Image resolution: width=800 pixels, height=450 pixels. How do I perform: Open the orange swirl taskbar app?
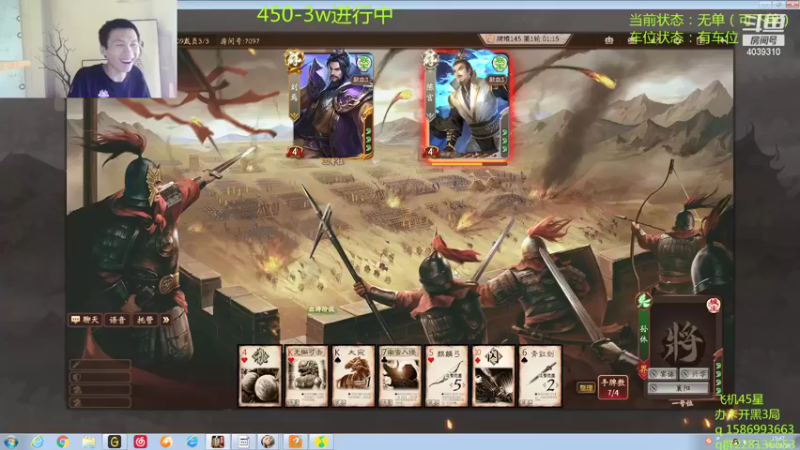click(166, 442)
